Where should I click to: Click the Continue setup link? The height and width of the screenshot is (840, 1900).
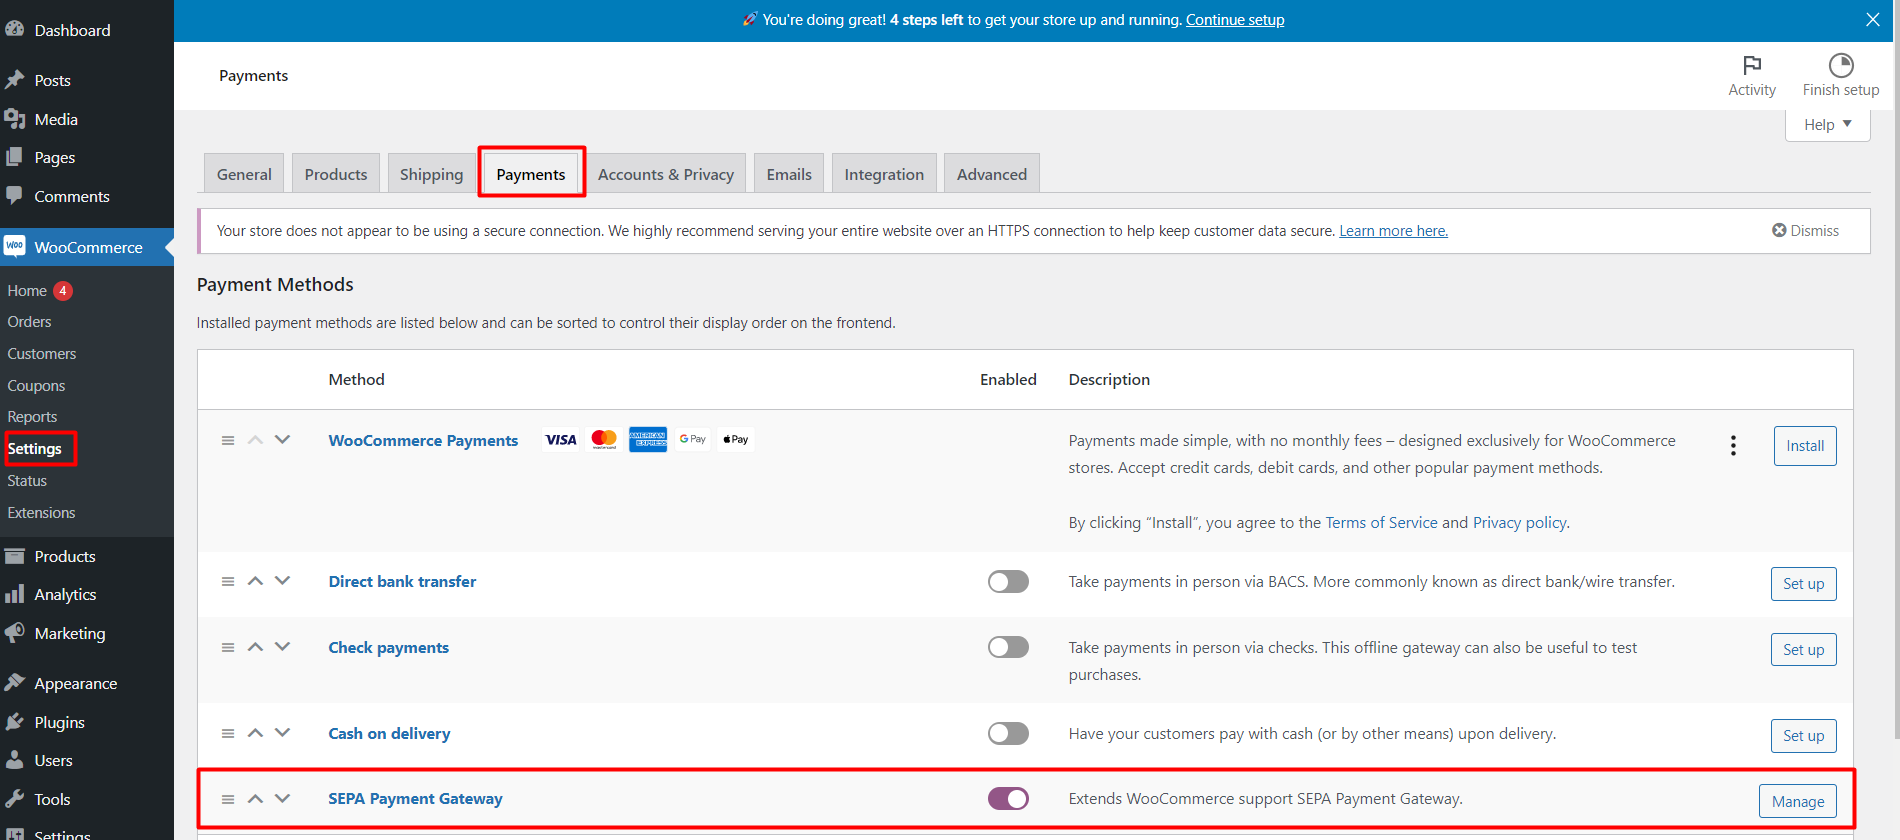tap(1234, 20)
